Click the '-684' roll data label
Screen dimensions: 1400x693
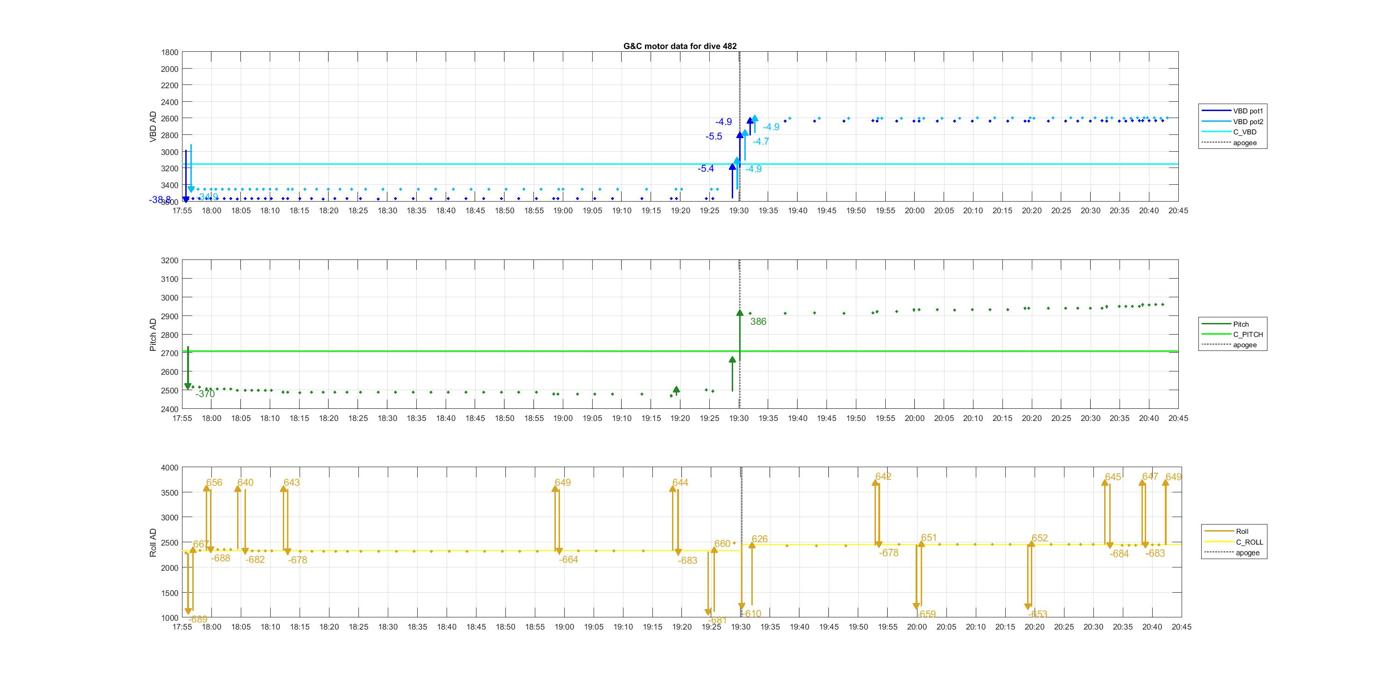point(1119,554)
